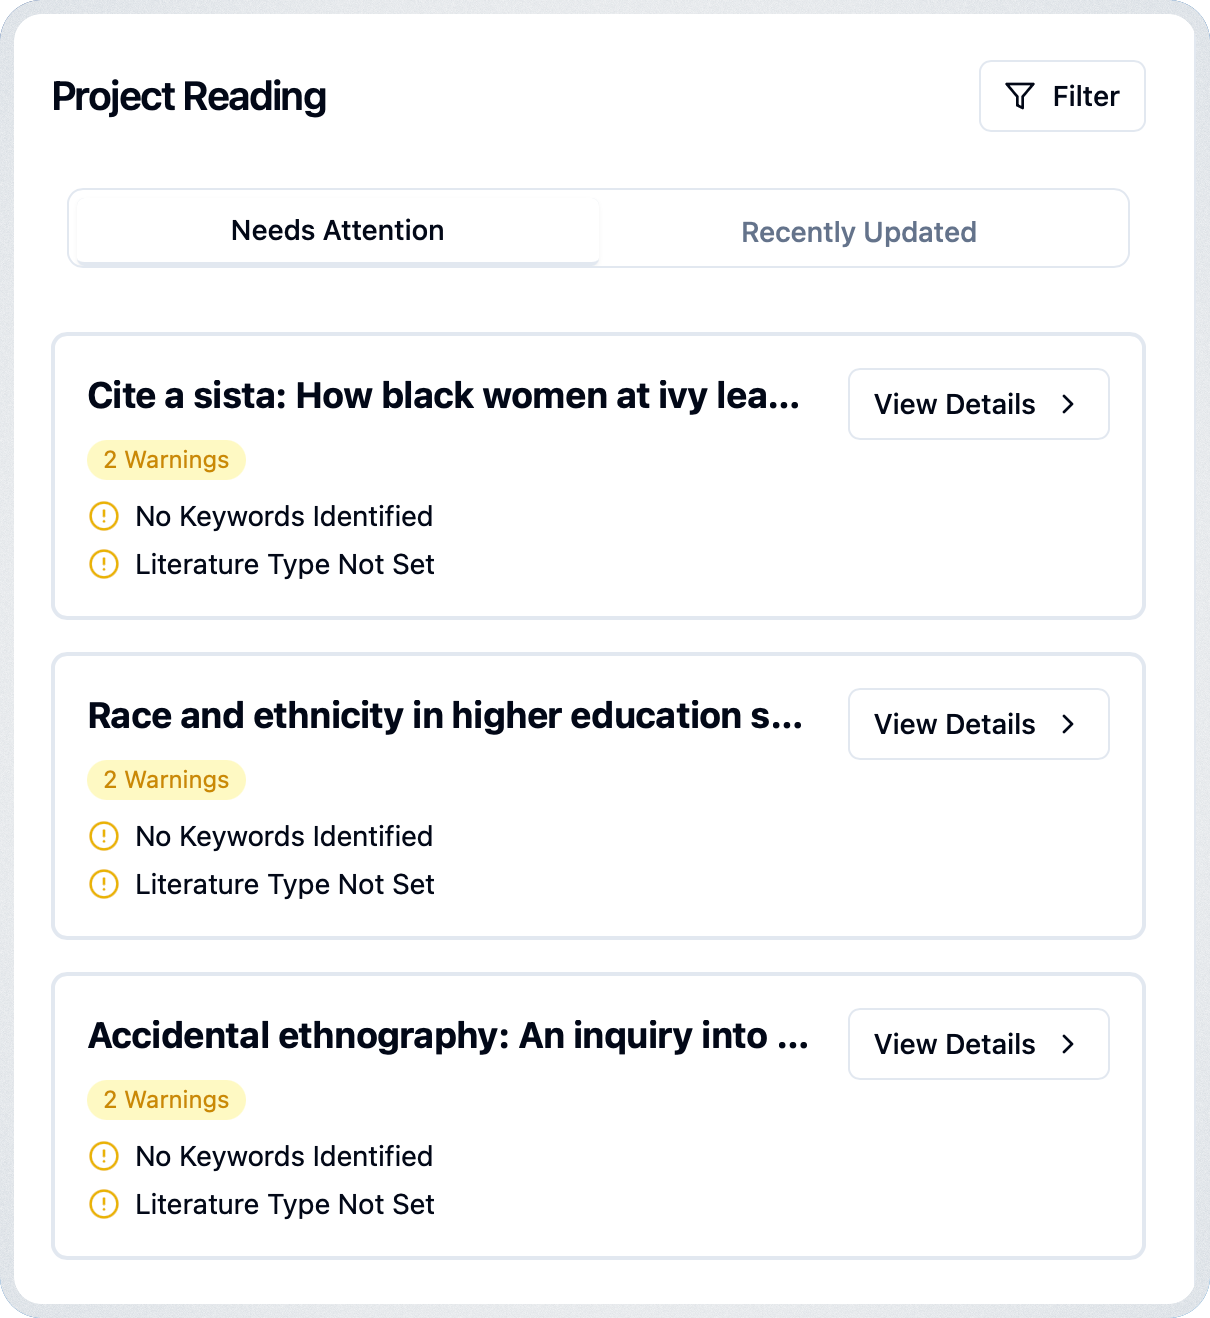Click chevron arrow in Accidental ethnography View Details
This screenshot has width=1210, height=1318.
click(1068, 1044)
